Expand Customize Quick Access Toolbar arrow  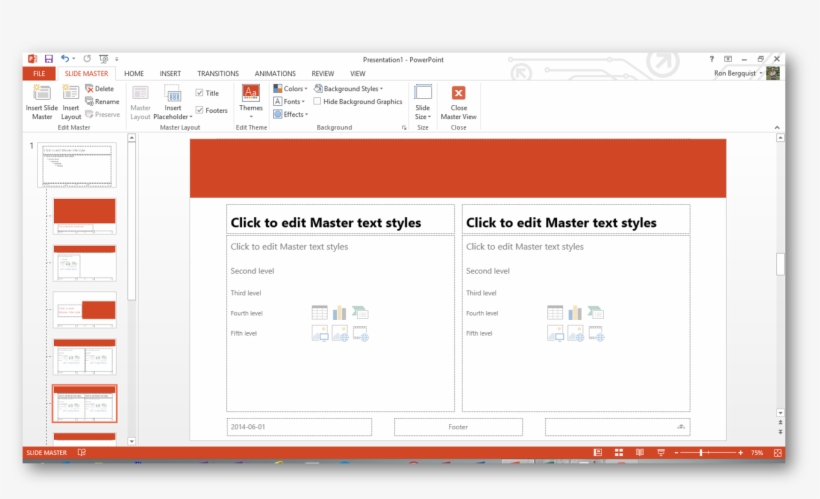pyautogui.click(x=117, y=59)
